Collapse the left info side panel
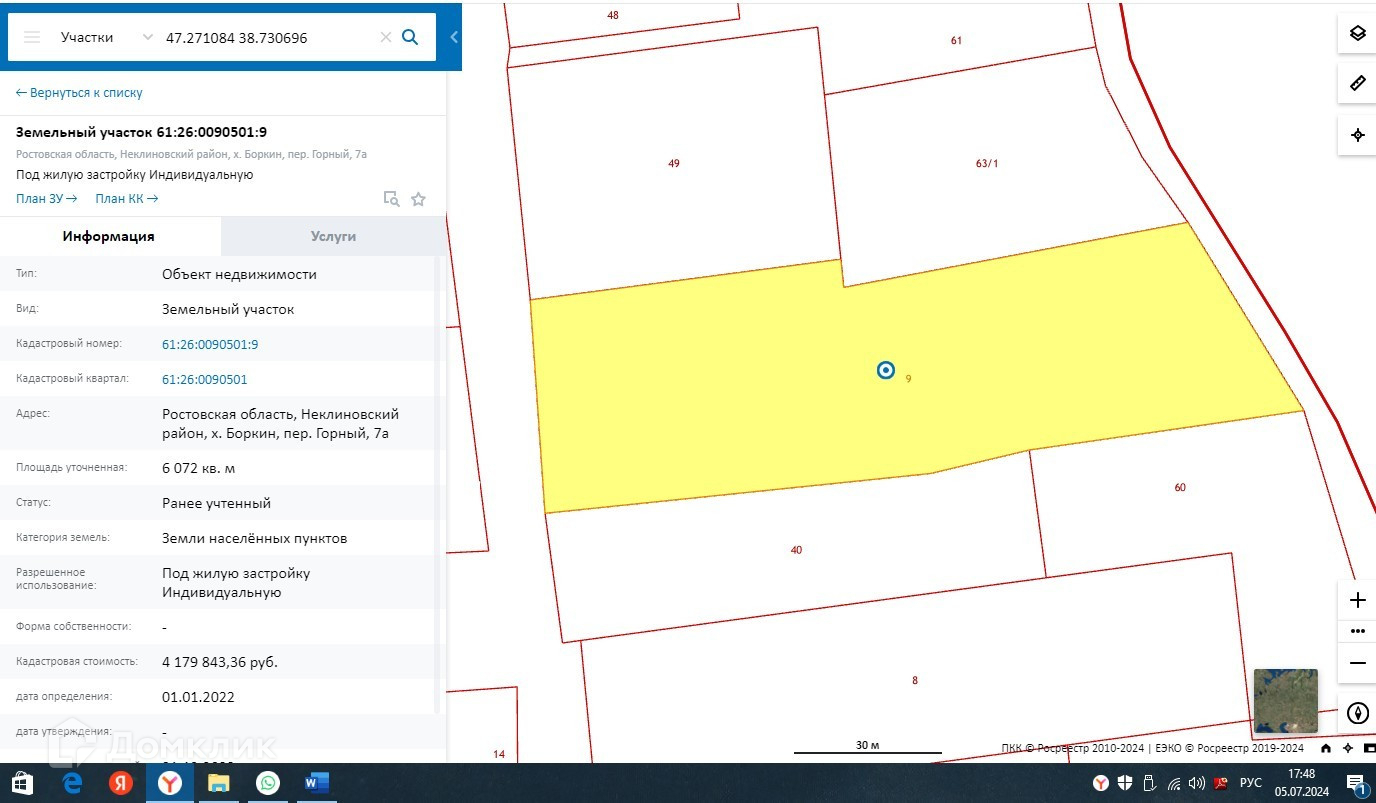Image resolution: width=1376 pixels, height=803 pixels. click(454, 37)
